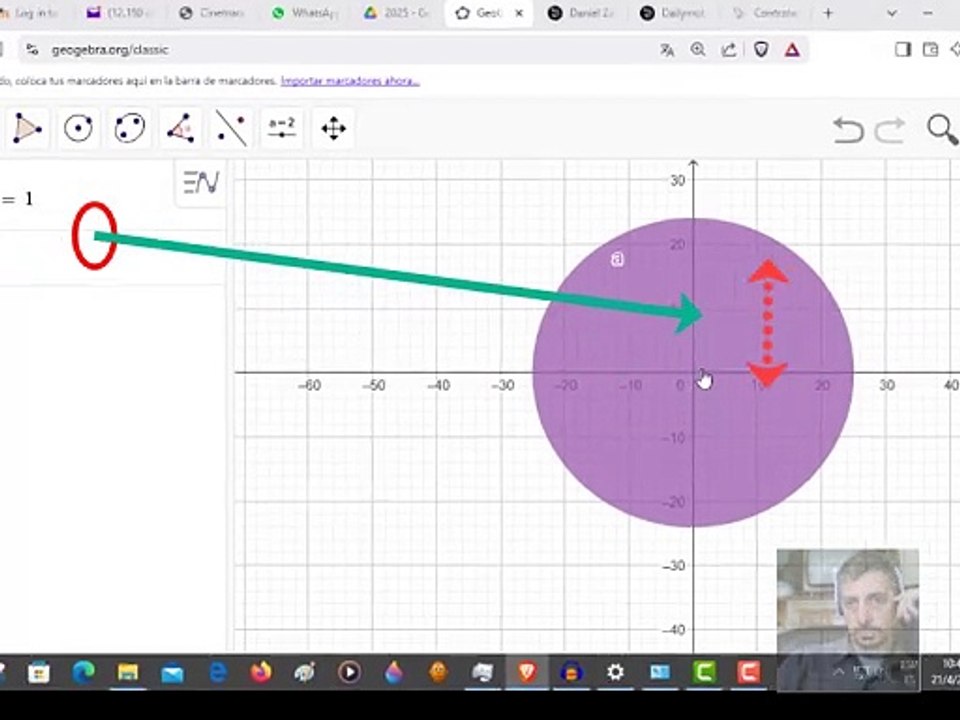Open the green Camtasia icon in taskbar
This screenshot has width=960, height=720.
(x=705, y=672)
